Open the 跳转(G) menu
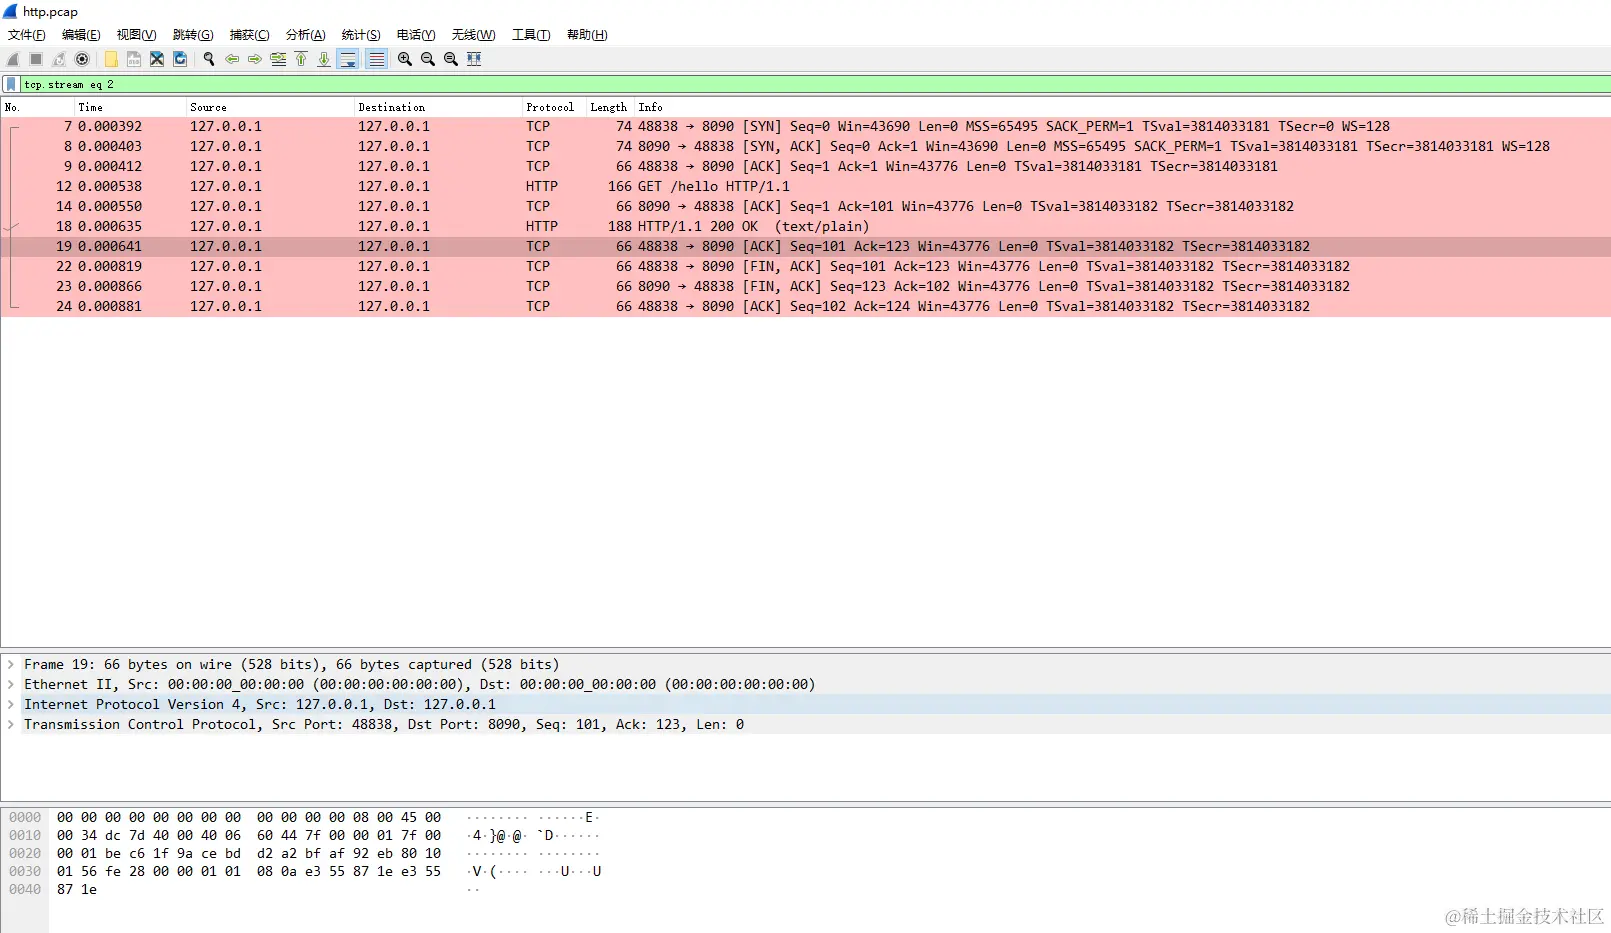This screenshot has height=933, width=1611. (x=193, y=35)
